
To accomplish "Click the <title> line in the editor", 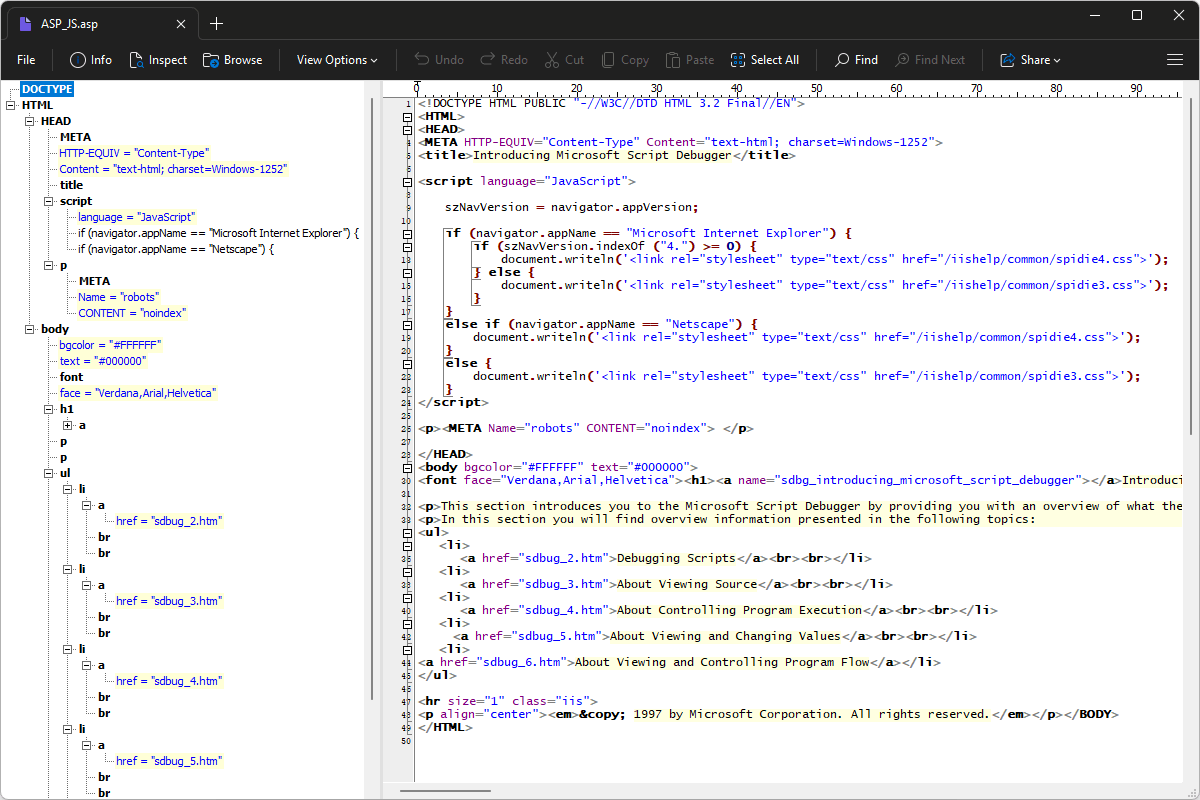I will pyautogui.click(x=607, y=155).
